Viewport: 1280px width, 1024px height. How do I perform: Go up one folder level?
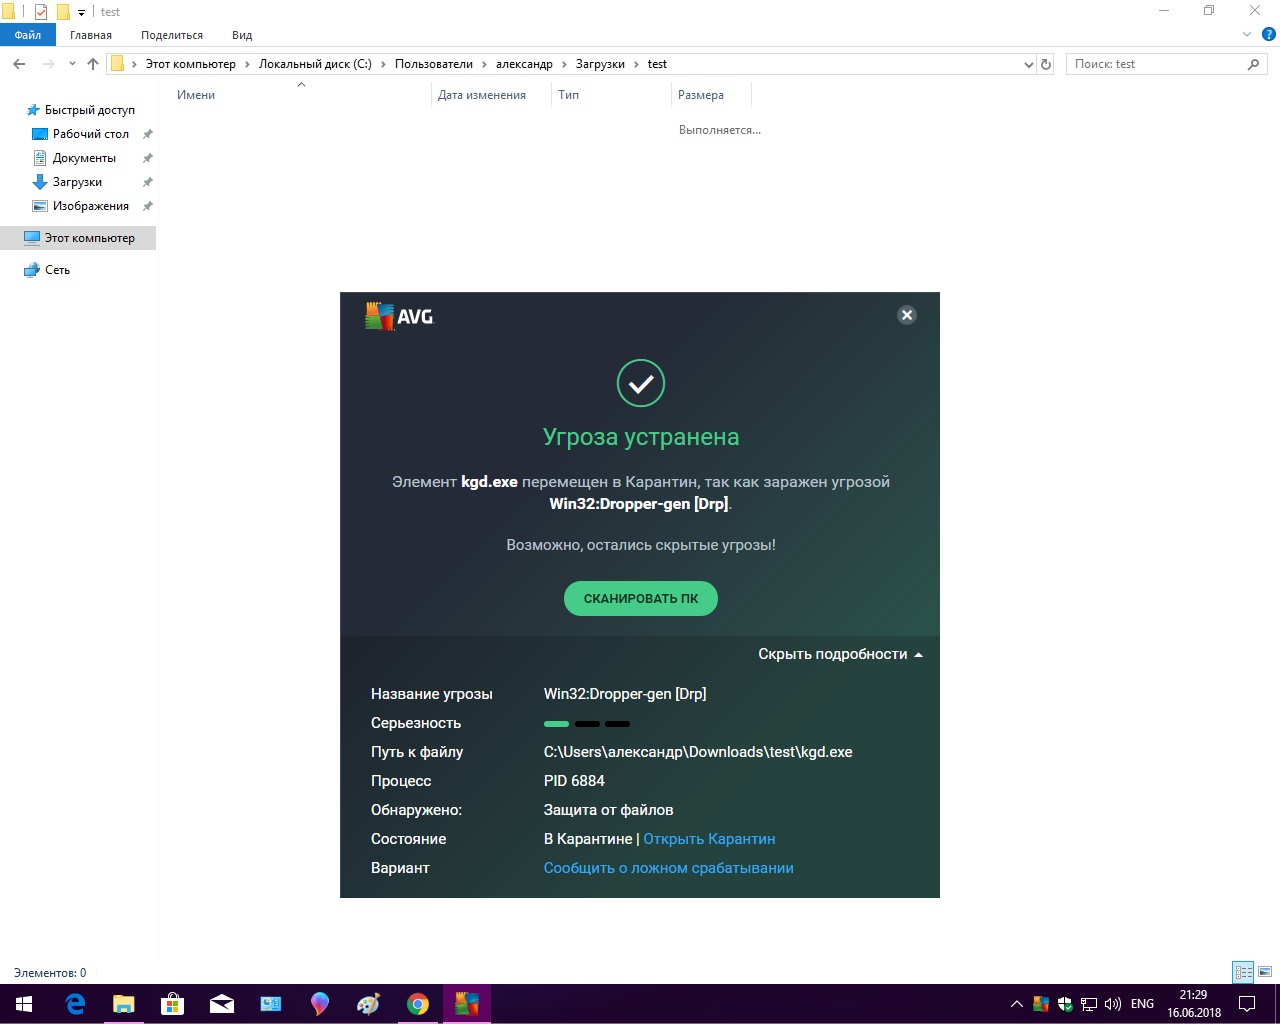(93, 64)
